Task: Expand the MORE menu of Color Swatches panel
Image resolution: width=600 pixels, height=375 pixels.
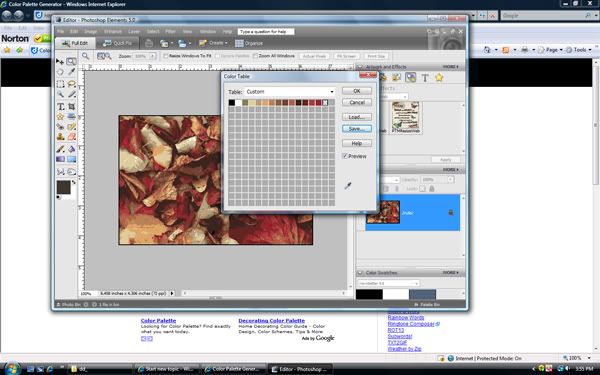Action: pos(451,273)
